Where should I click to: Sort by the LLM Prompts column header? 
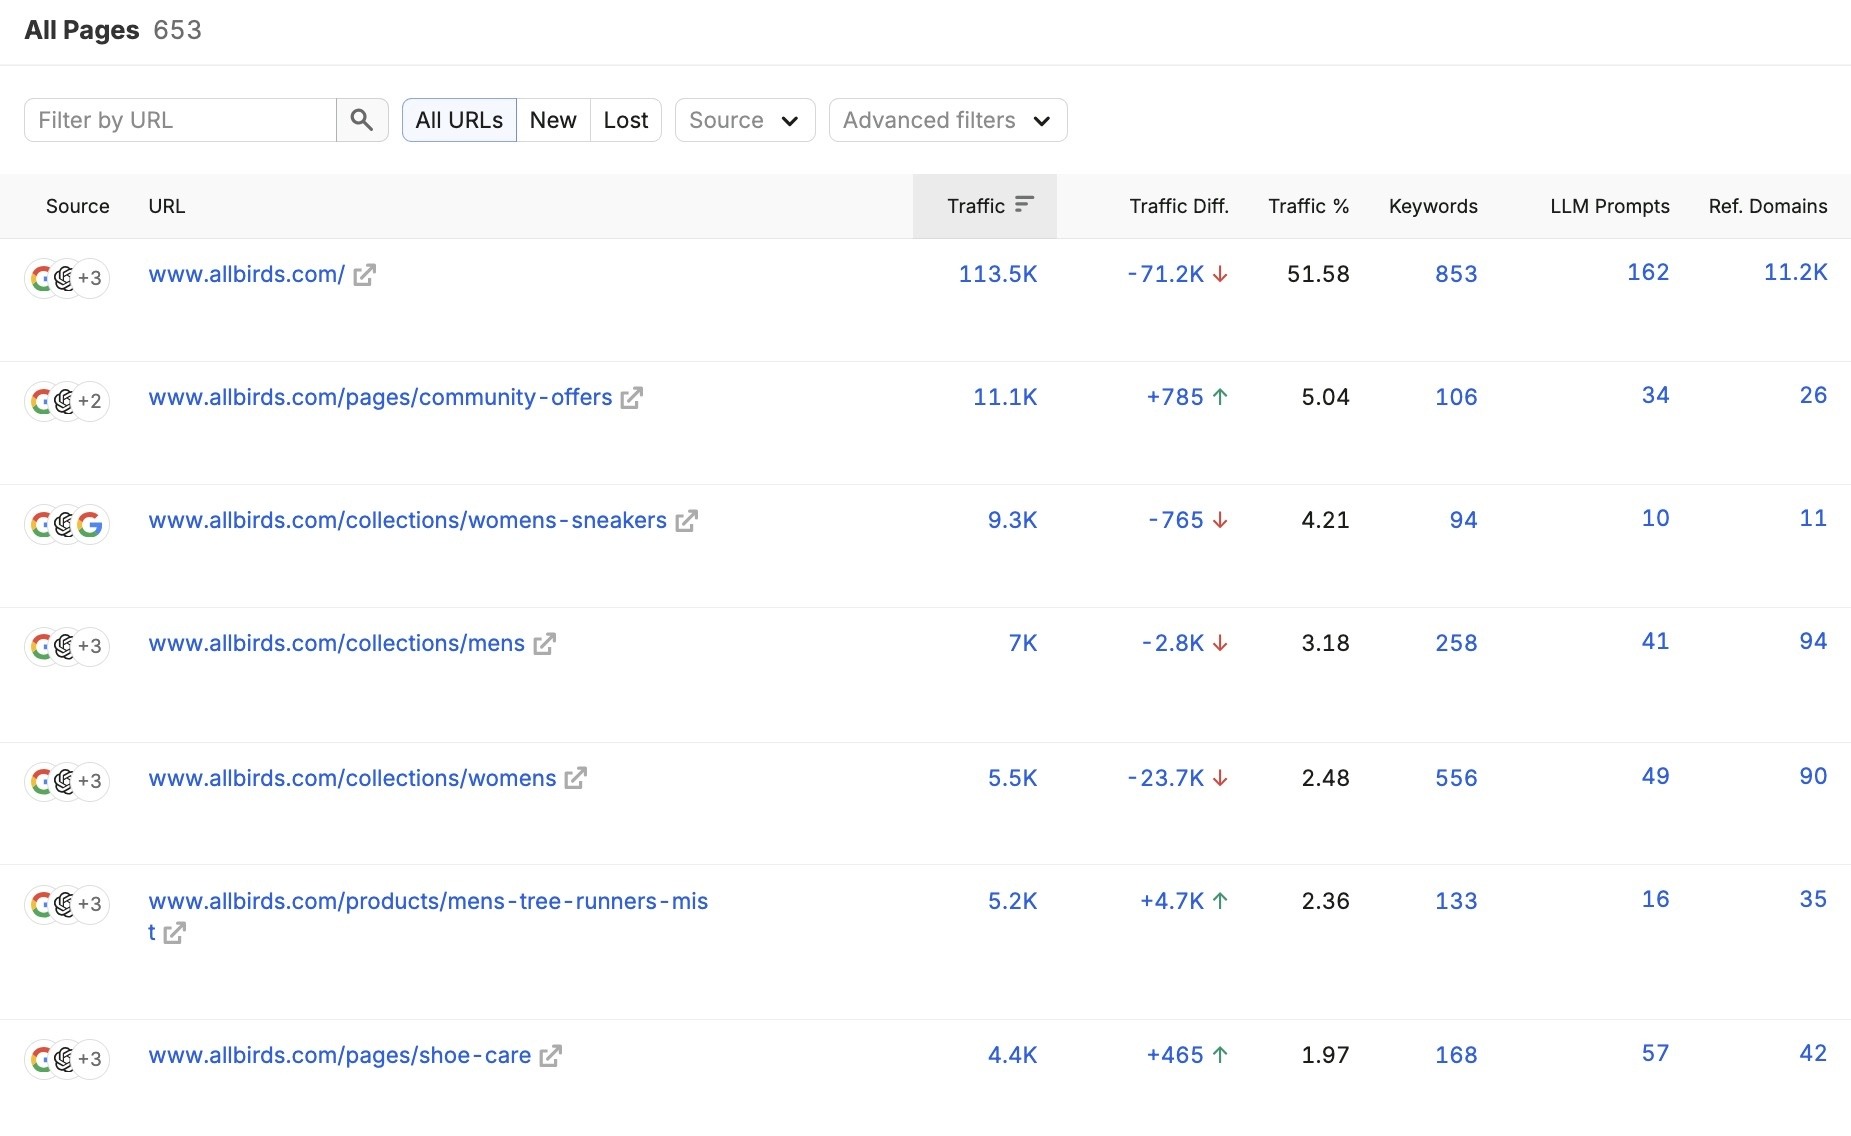pyautogui.click(x=1610, y=206)
